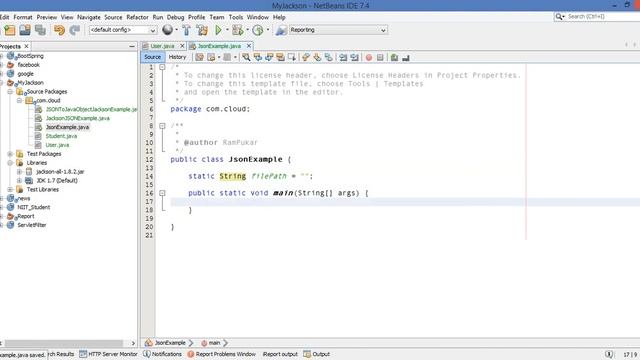Click the Next Bookmark icon
This screenshot has height=360, width=640.
pos(317,58)
